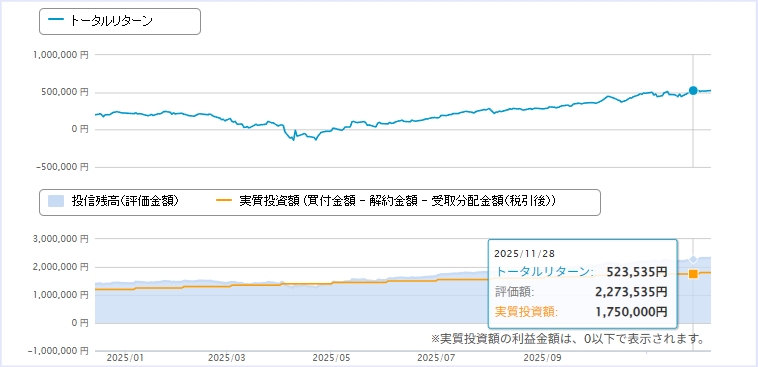758x367 pixels.
Task: Click the 500,000 円 axis label
Action: [66, 92]
